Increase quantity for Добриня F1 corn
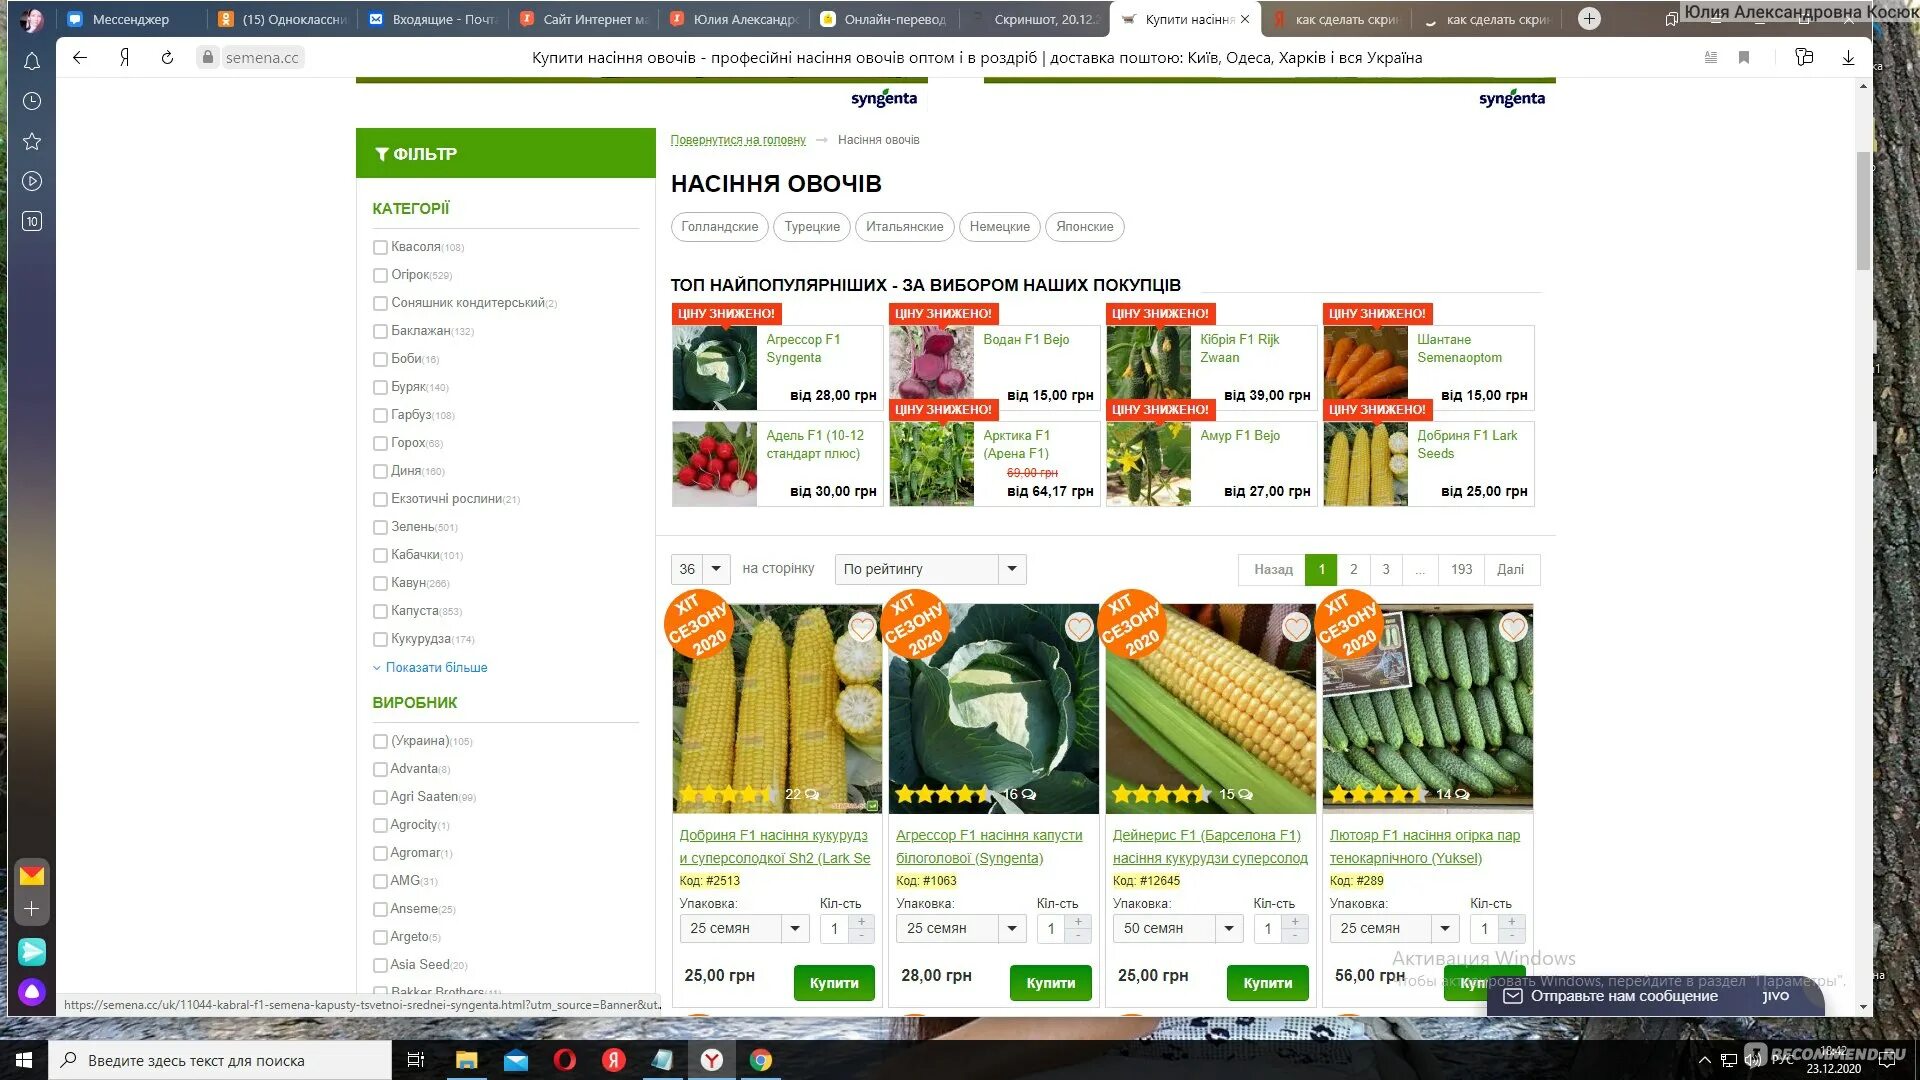Screen dimensions: 1920x1080 (x=862, y=921)
